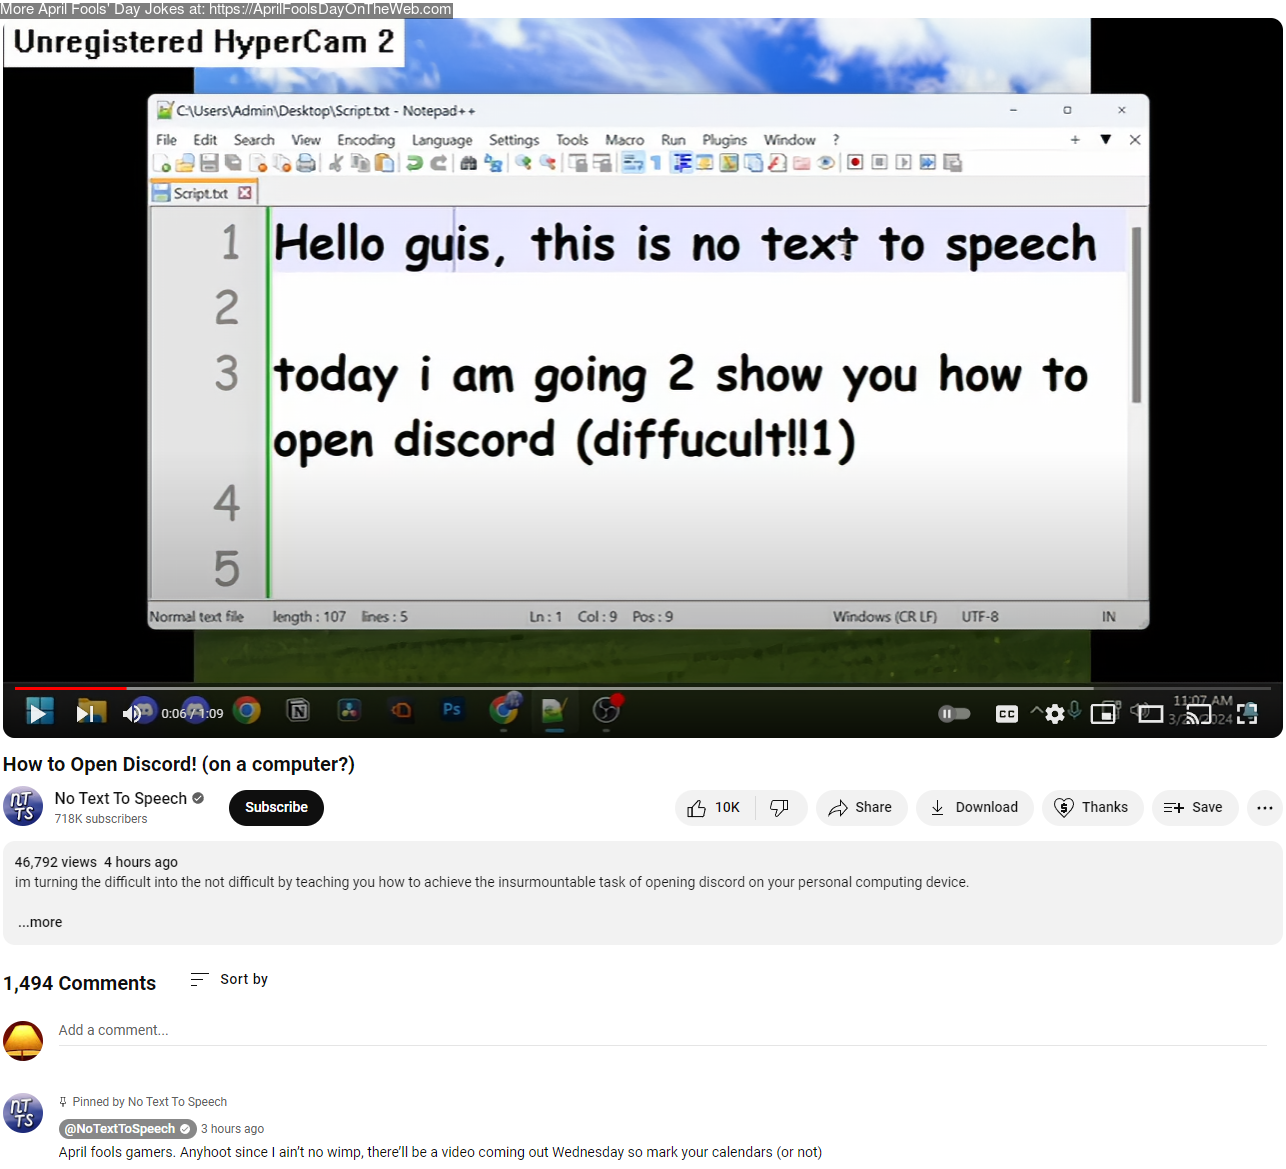The height and width of the screenshot is (1169, 1286).
Task: Share the video
Action: 861,807
